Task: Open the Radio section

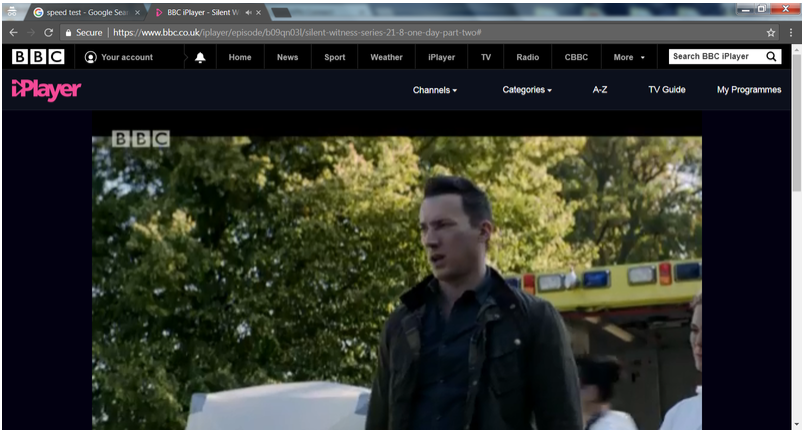Action: (527, 57)
